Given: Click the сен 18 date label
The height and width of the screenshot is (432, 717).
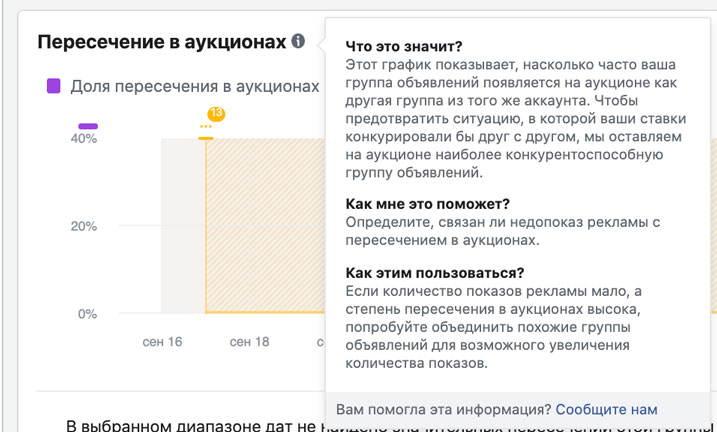Looking at the screenshot, I should tap(249, 342).
